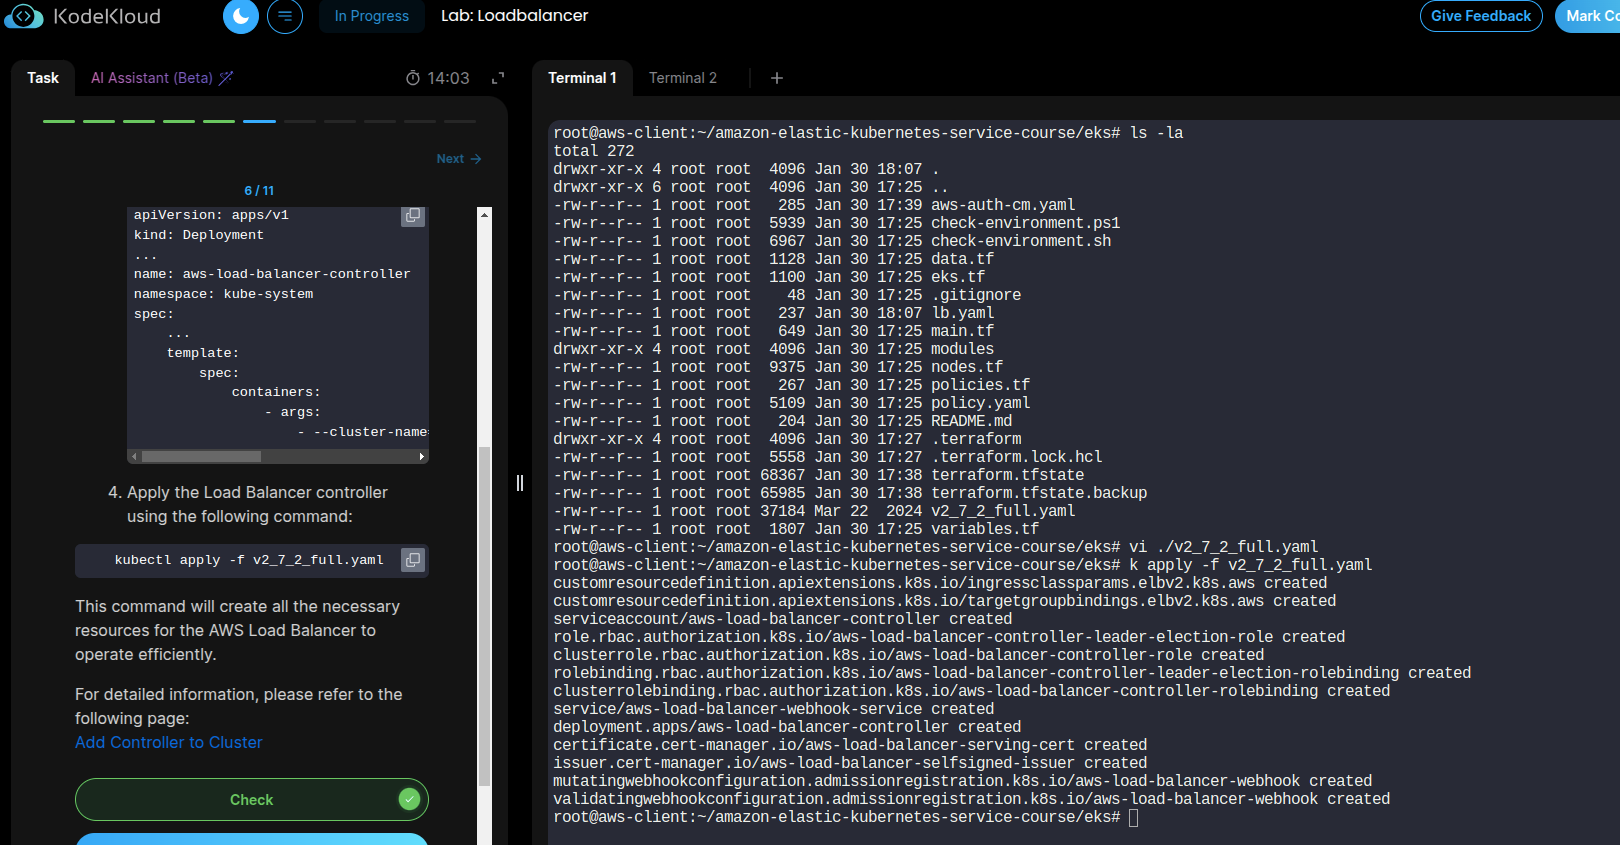Click the README.md entry in terminal
The height and width of the screenshot is (845, 1620).
pos(971,421)
